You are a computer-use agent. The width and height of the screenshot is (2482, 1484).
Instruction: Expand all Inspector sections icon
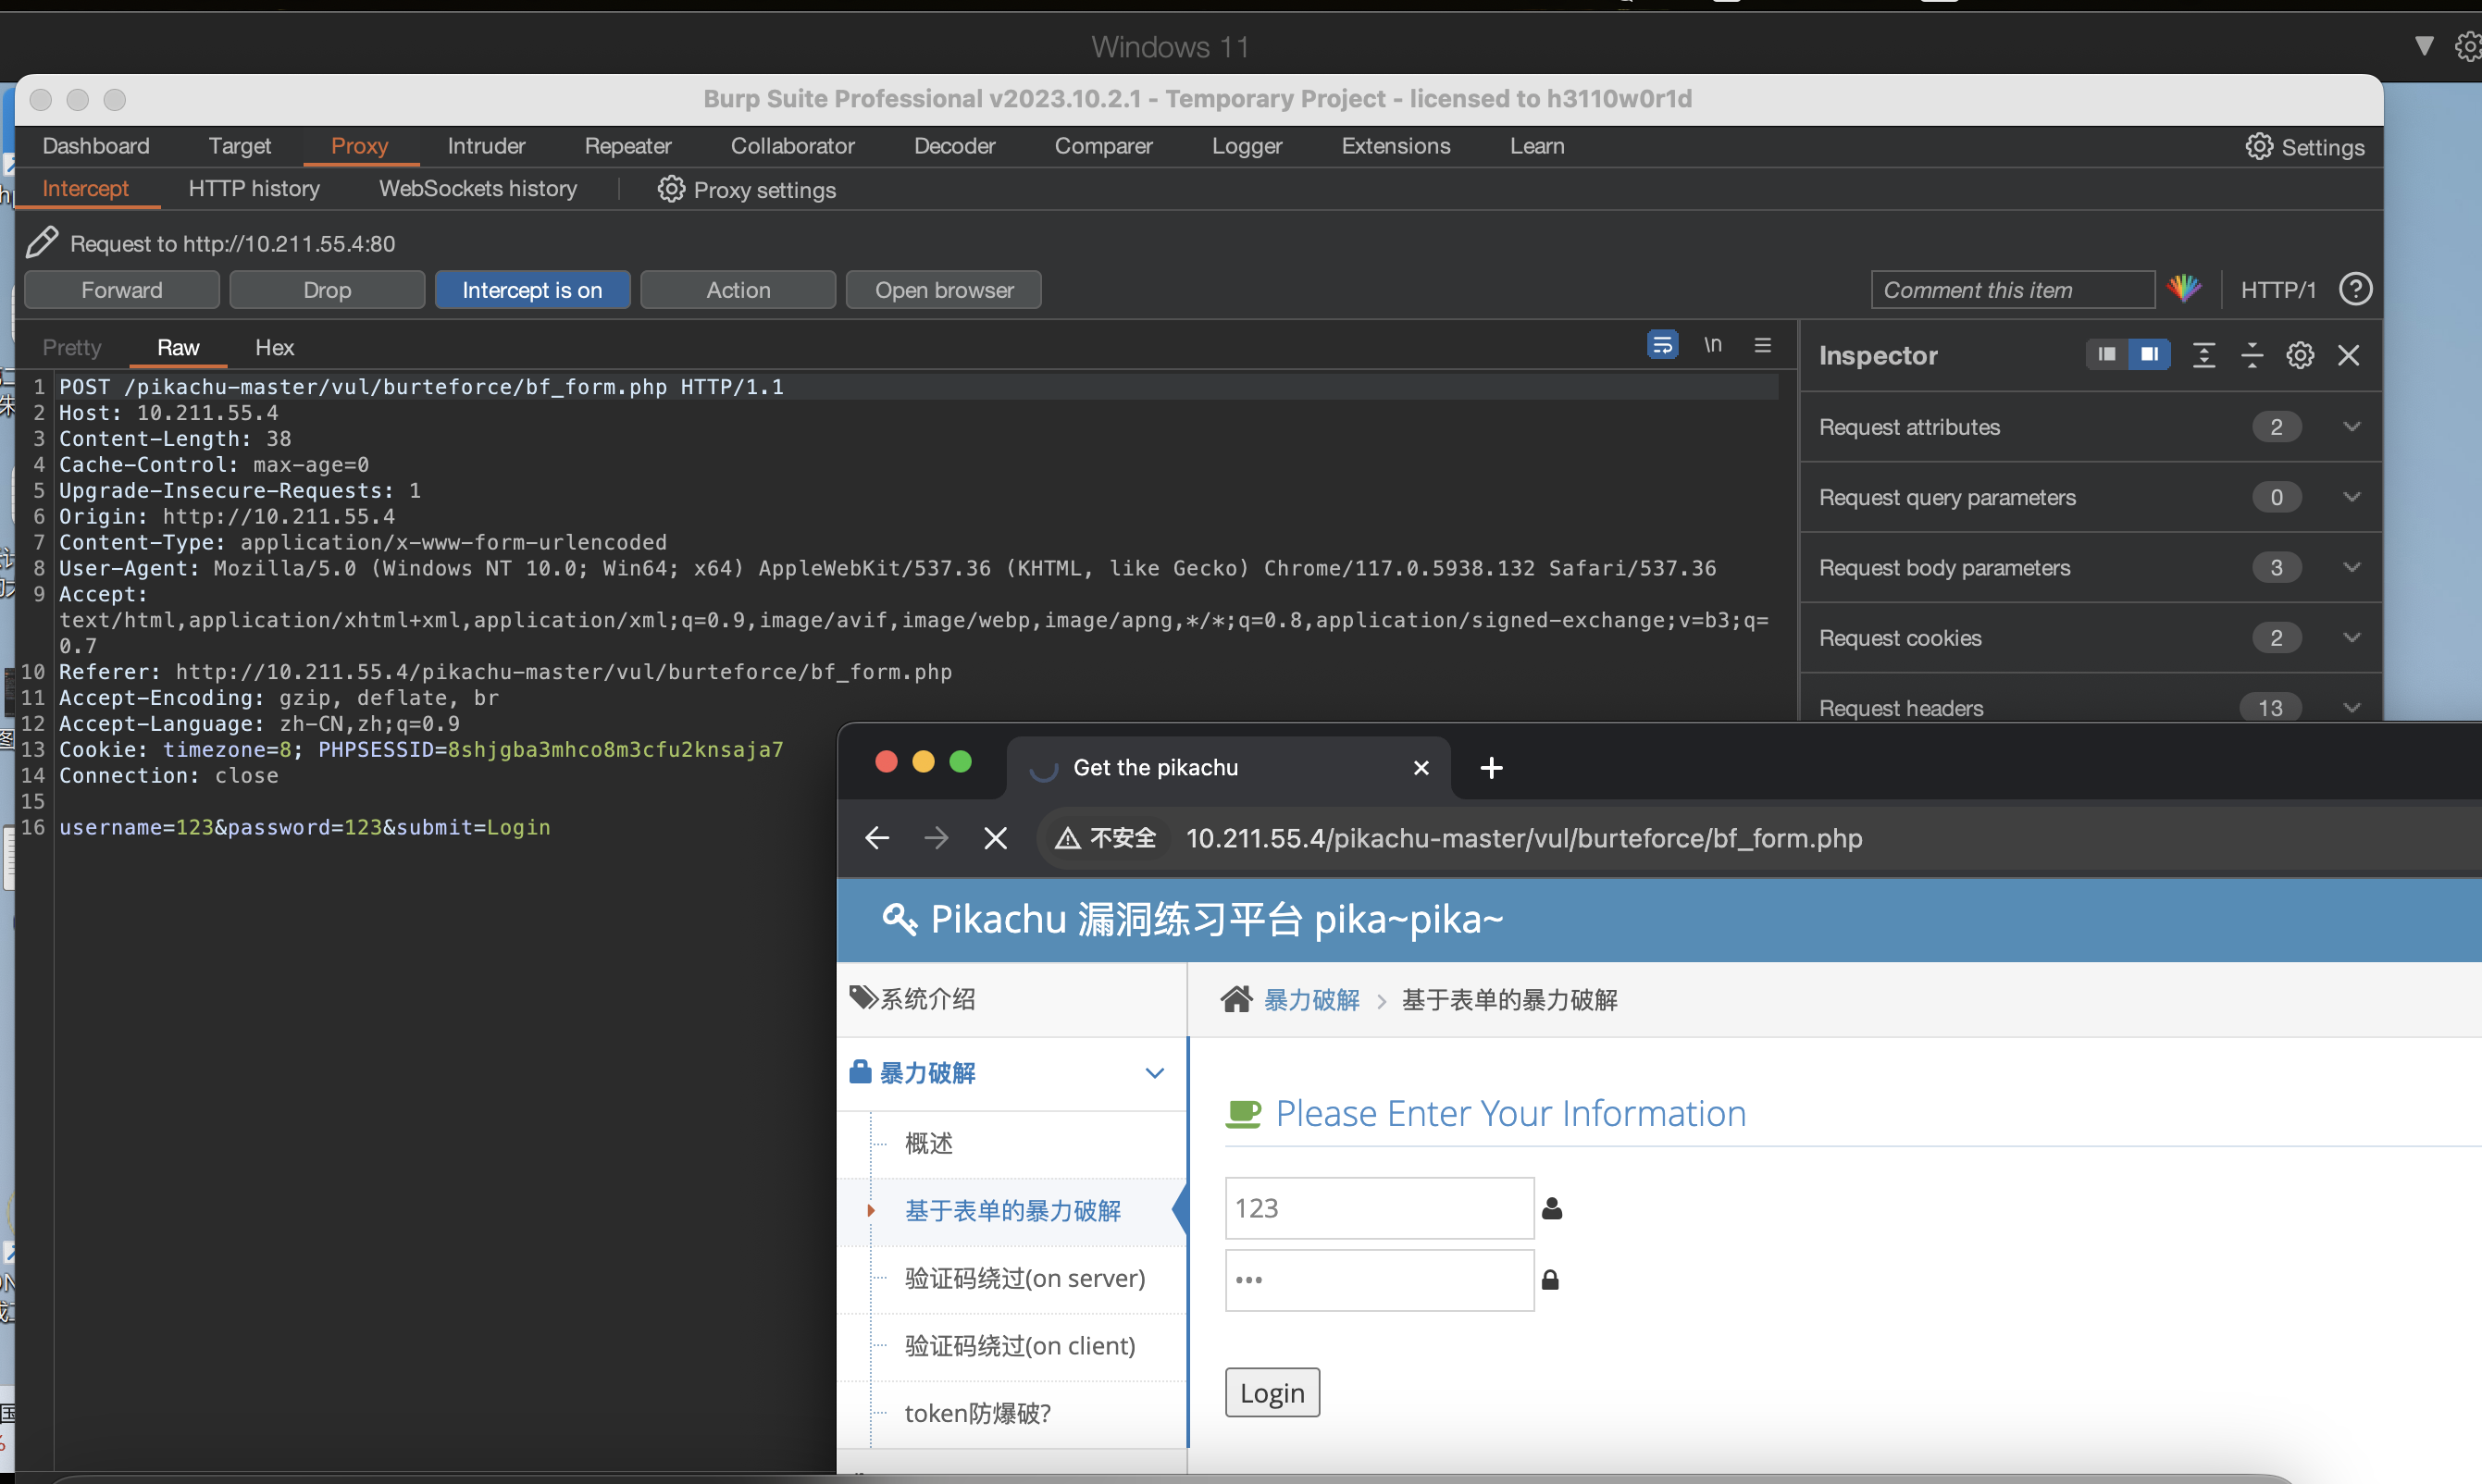[x=2204, y=355]
